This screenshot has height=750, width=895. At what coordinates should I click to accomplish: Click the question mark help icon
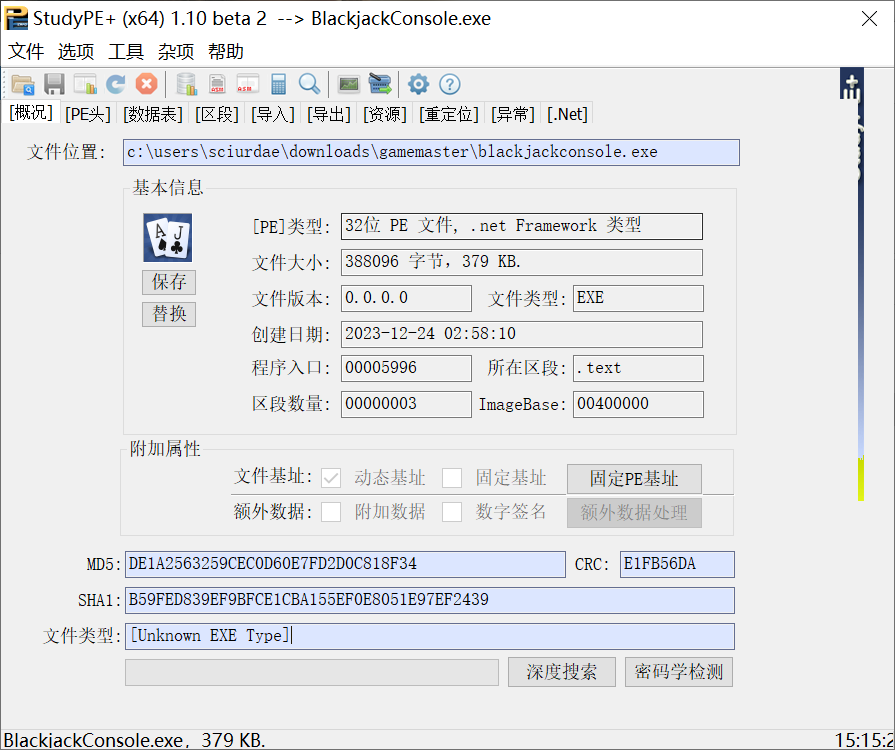(450, 84)
